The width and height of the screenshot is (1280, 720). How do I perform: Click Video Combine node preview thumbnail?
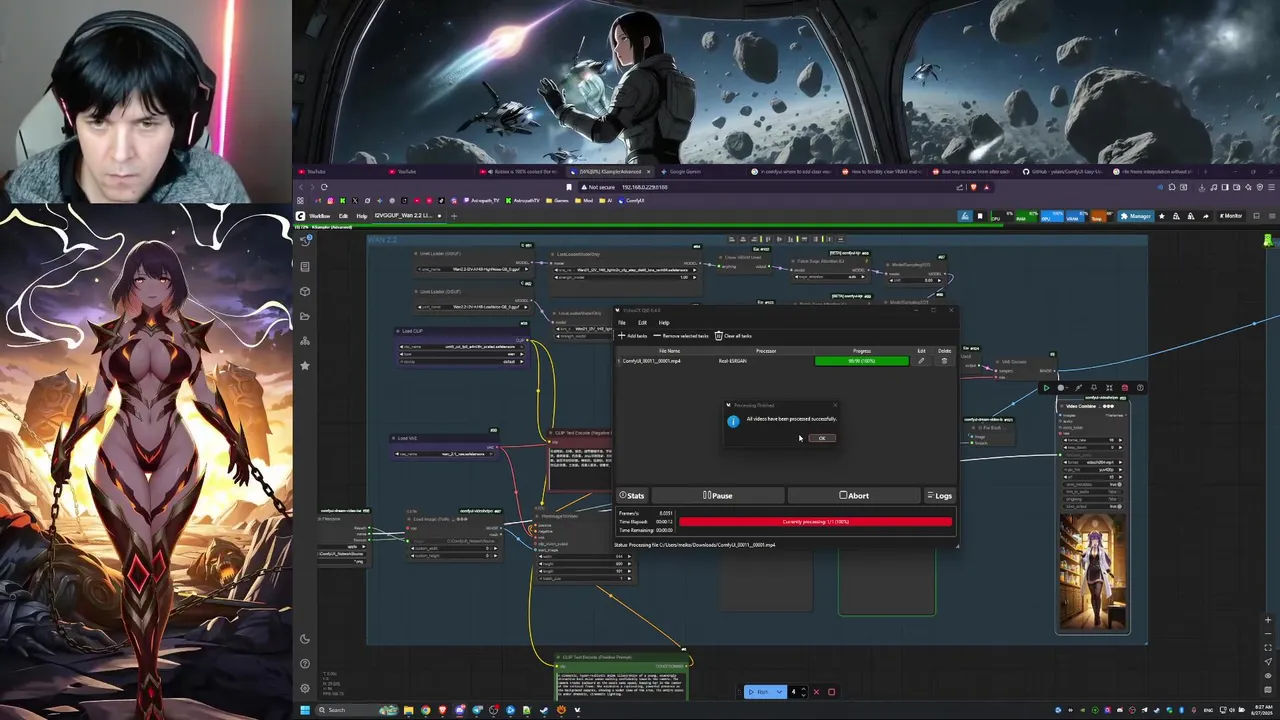pos(1093,574)
